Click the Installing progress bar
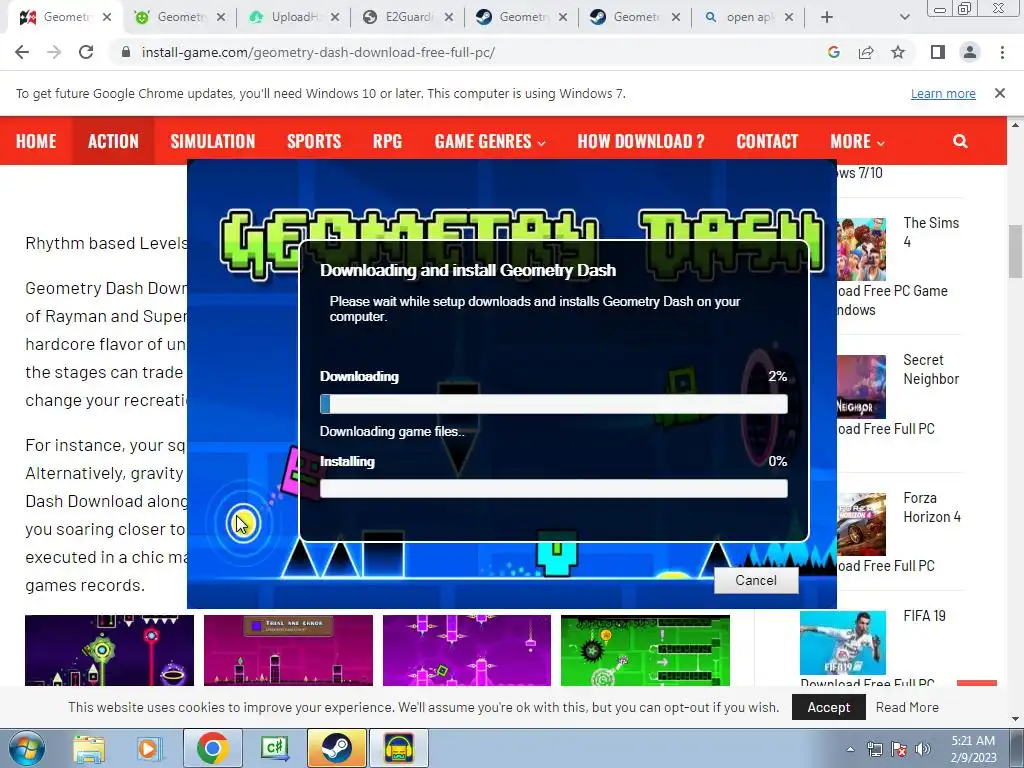Screen dimensions: 1024x768 tap(554, 488)
